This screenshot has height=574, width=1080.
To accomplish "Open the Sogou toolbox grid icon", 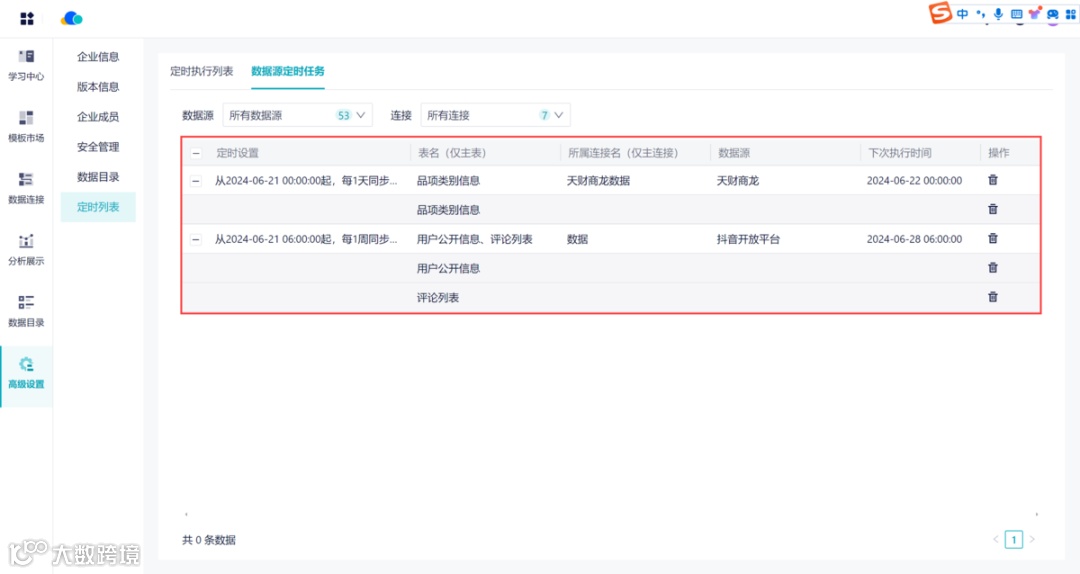I will [1070, 14].
